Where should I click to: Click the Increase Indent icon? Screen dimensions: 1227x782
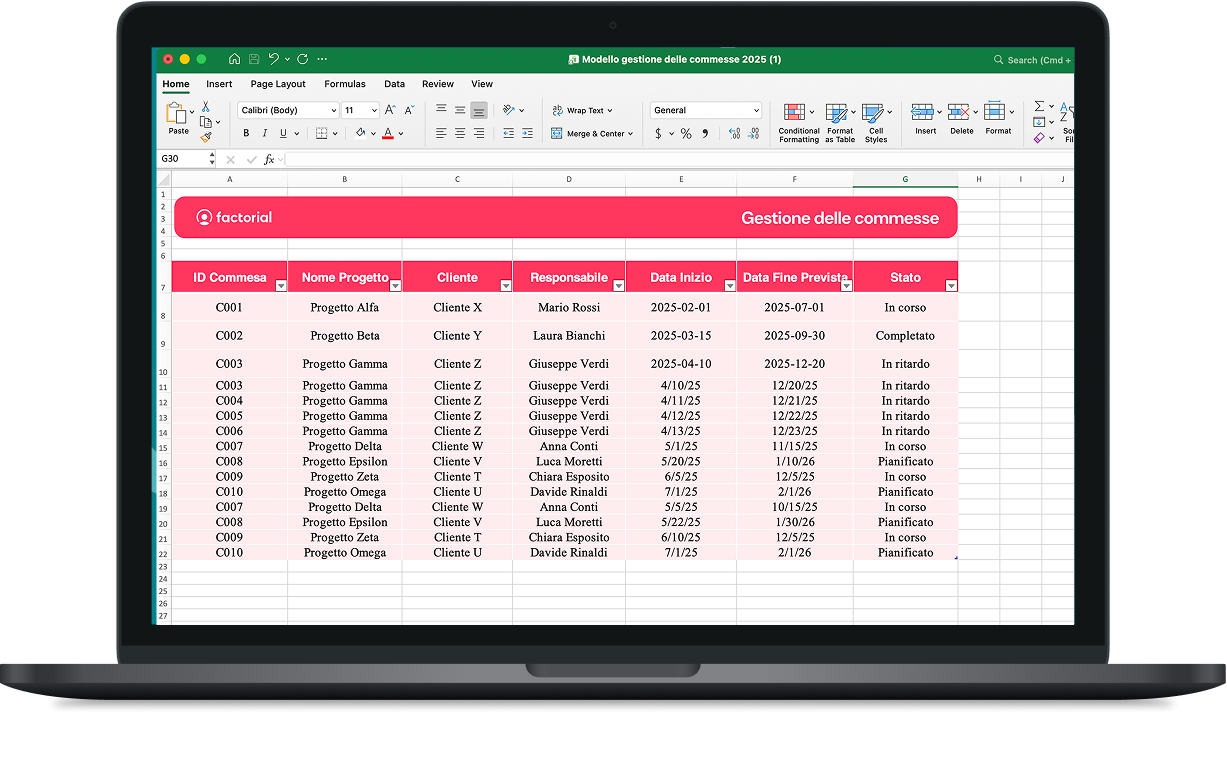click(x=527, y=133)
